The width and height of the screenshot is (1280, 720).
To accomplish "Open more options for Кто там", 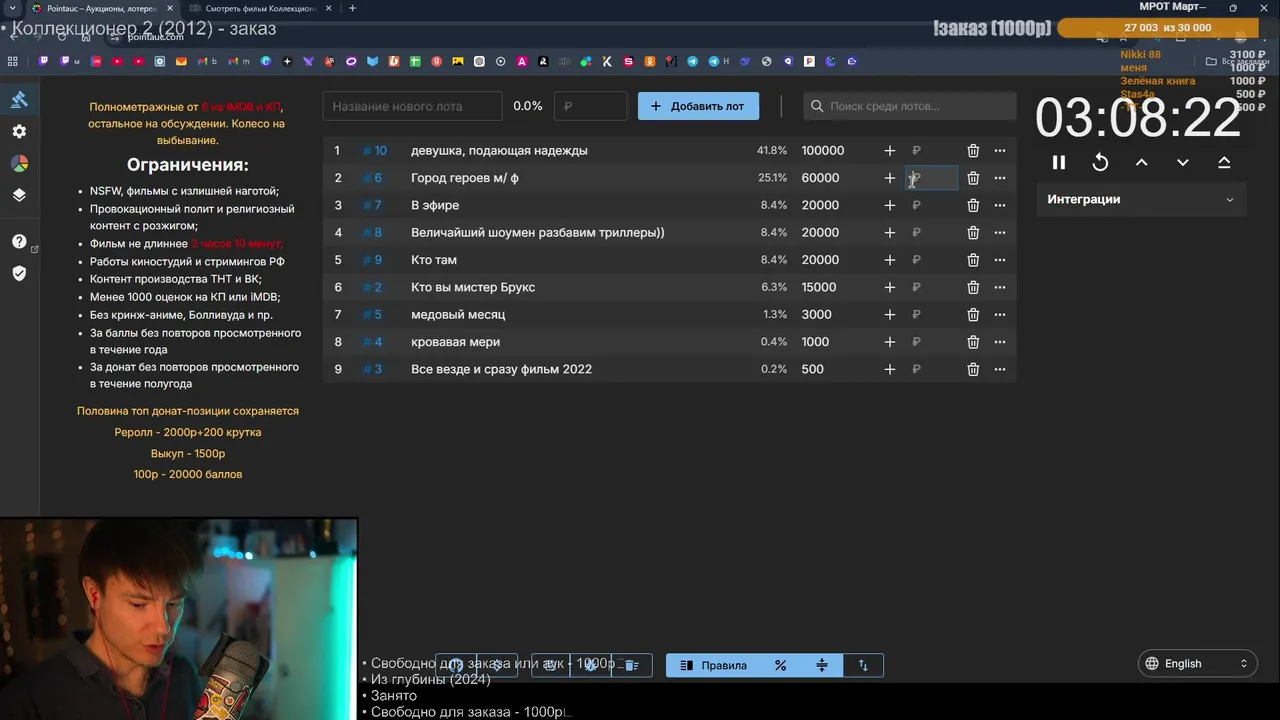I will click(1000, 260).
